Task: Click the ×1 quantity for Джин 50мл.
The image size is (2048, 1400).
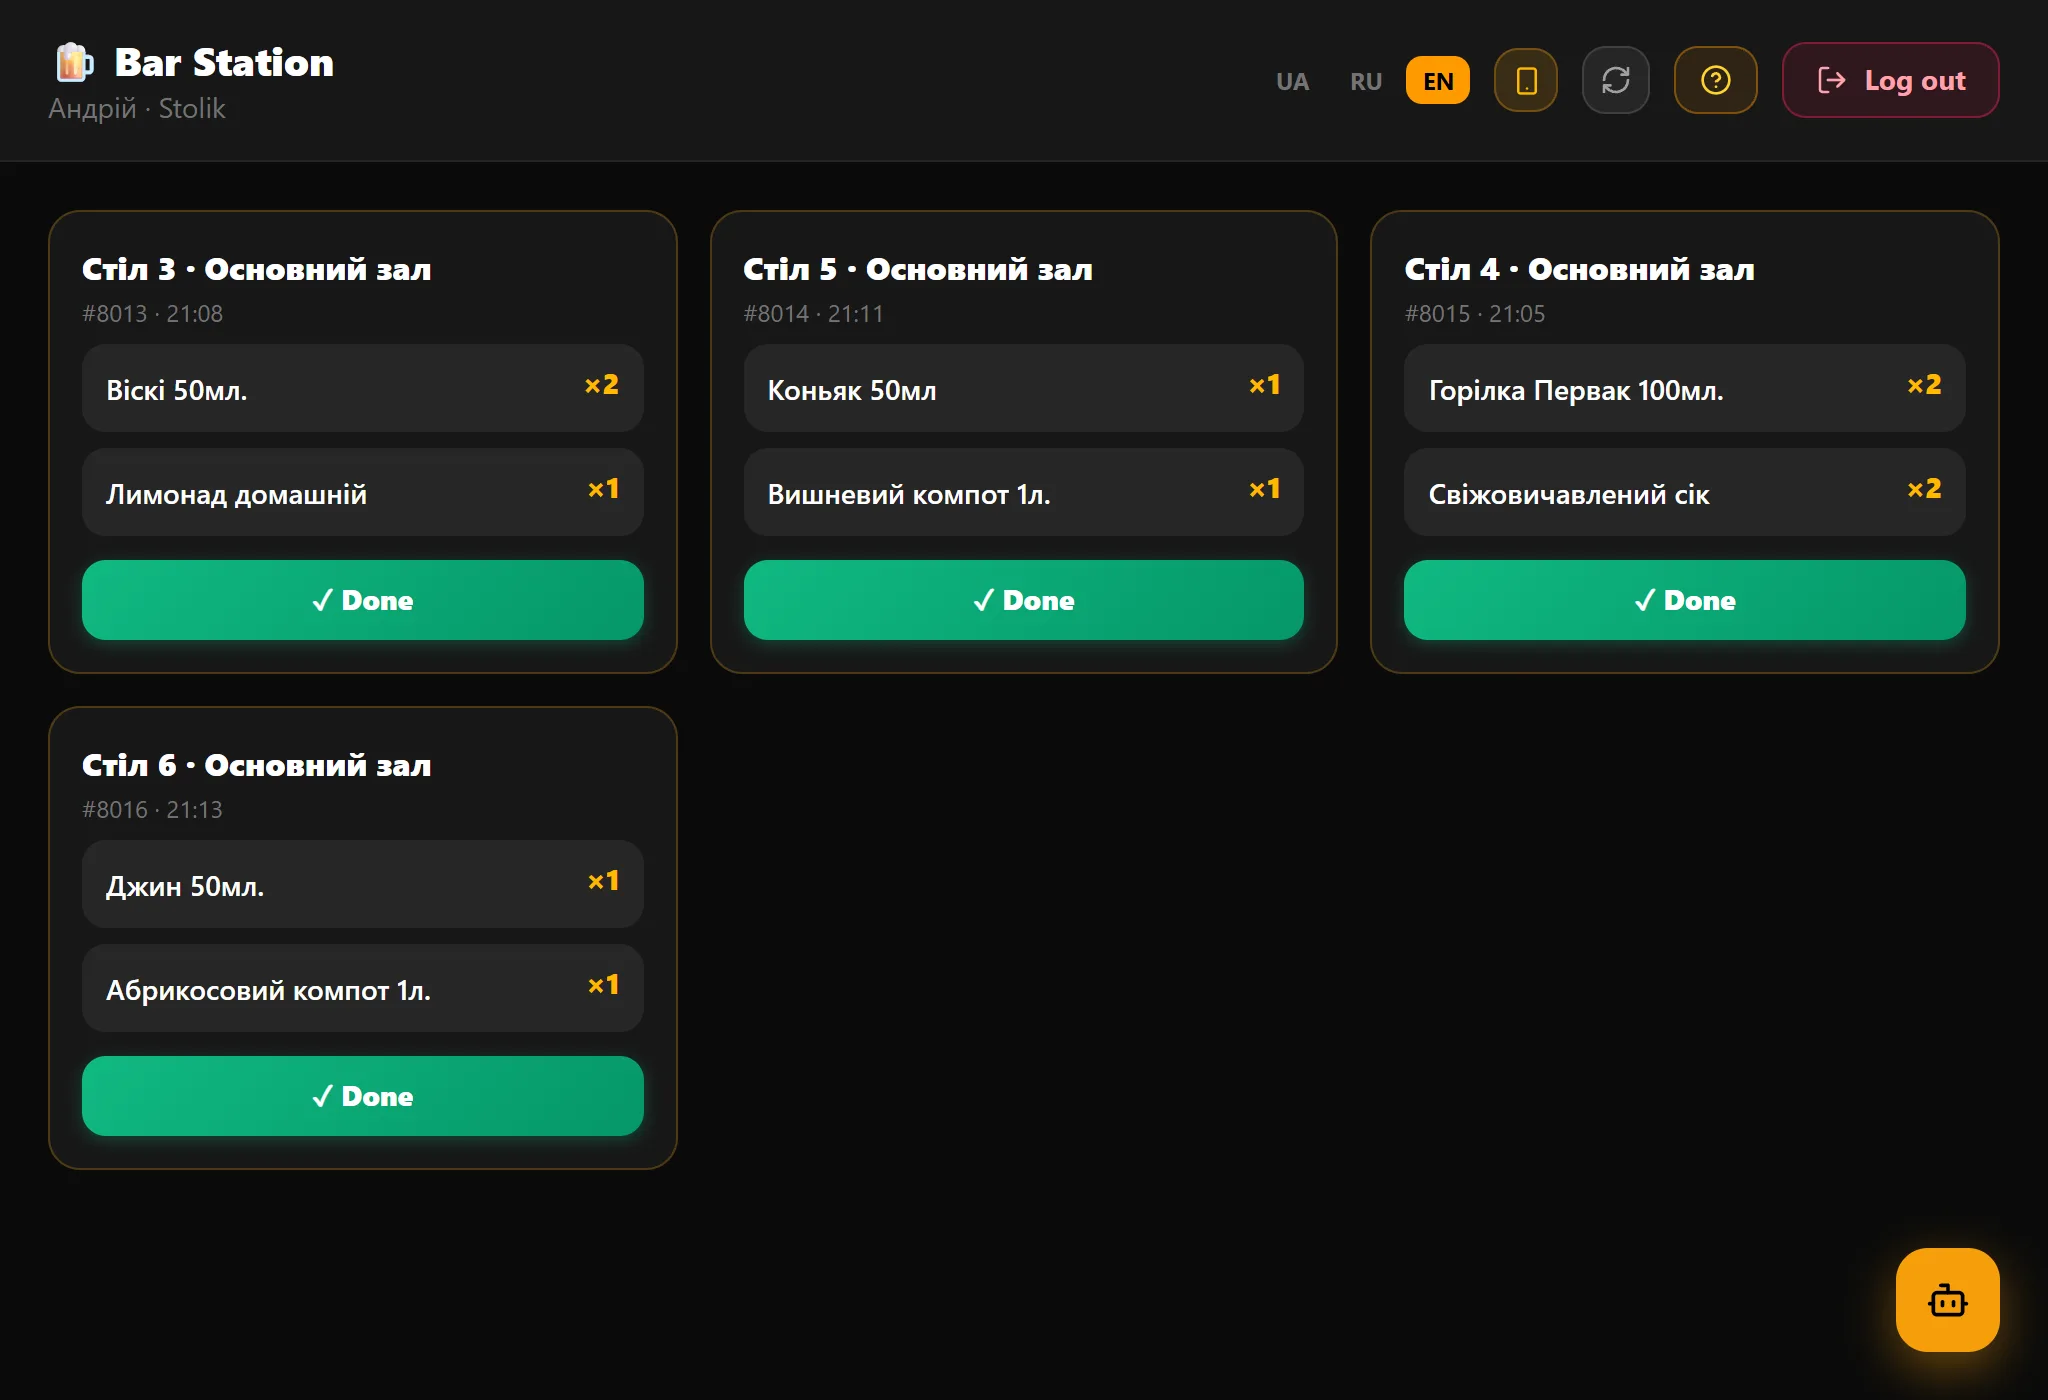Action: tap(604, 881)
